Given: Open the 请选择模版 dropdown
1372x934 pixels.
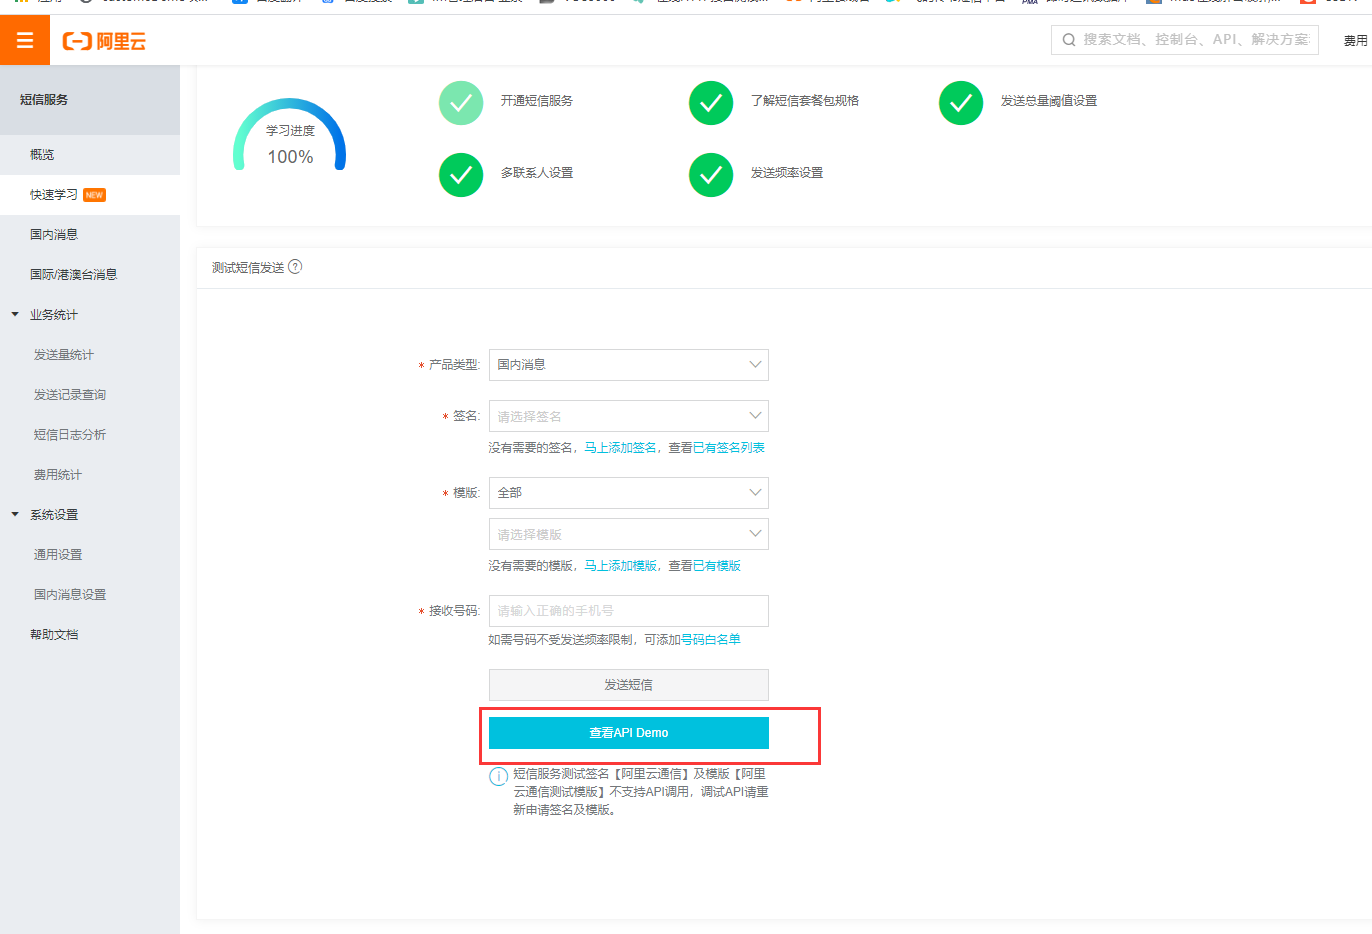Looking at the screenshot, I should point(628,534).
